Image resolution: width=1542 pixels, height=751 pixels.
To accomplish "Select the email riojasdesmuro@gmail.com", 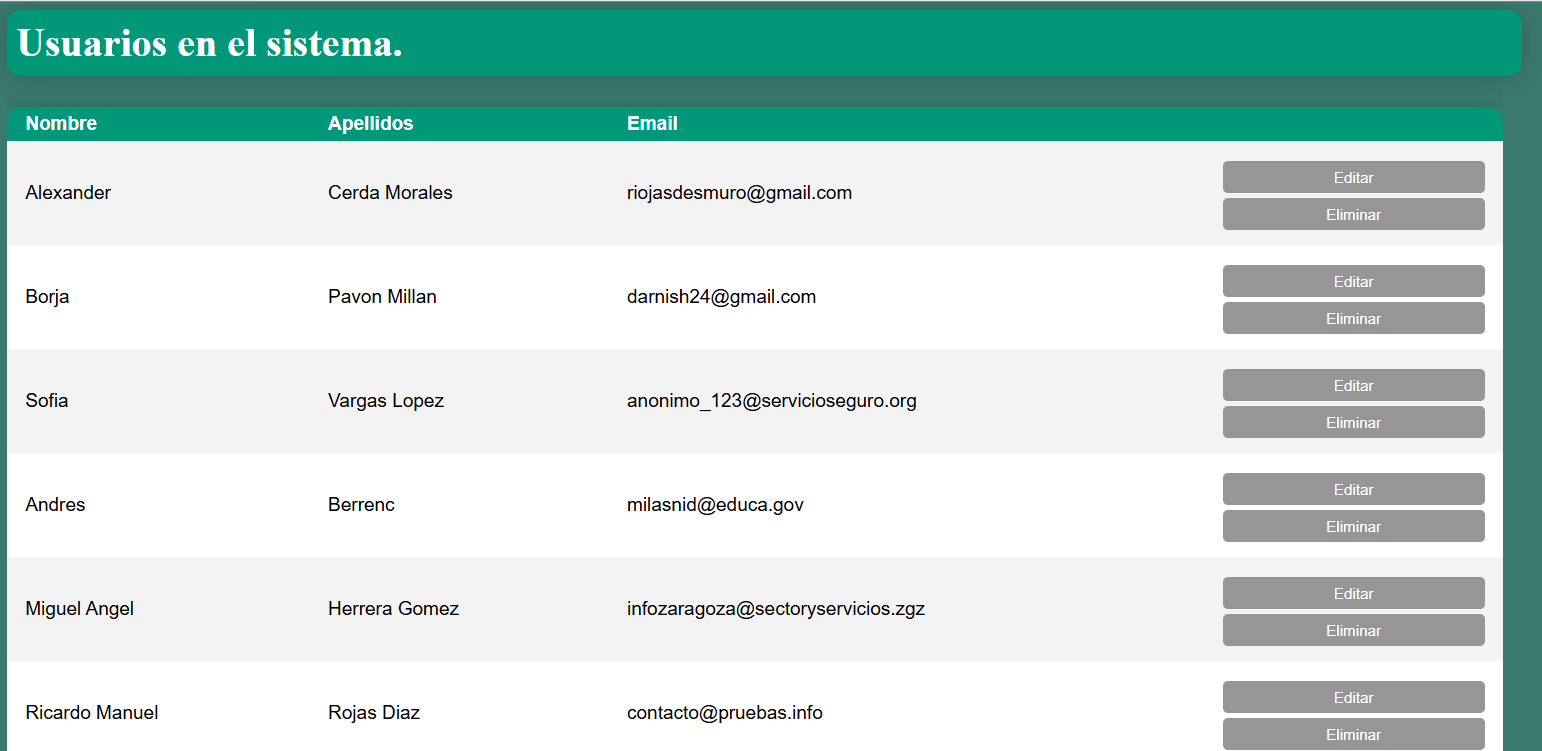I will (739, 193).
